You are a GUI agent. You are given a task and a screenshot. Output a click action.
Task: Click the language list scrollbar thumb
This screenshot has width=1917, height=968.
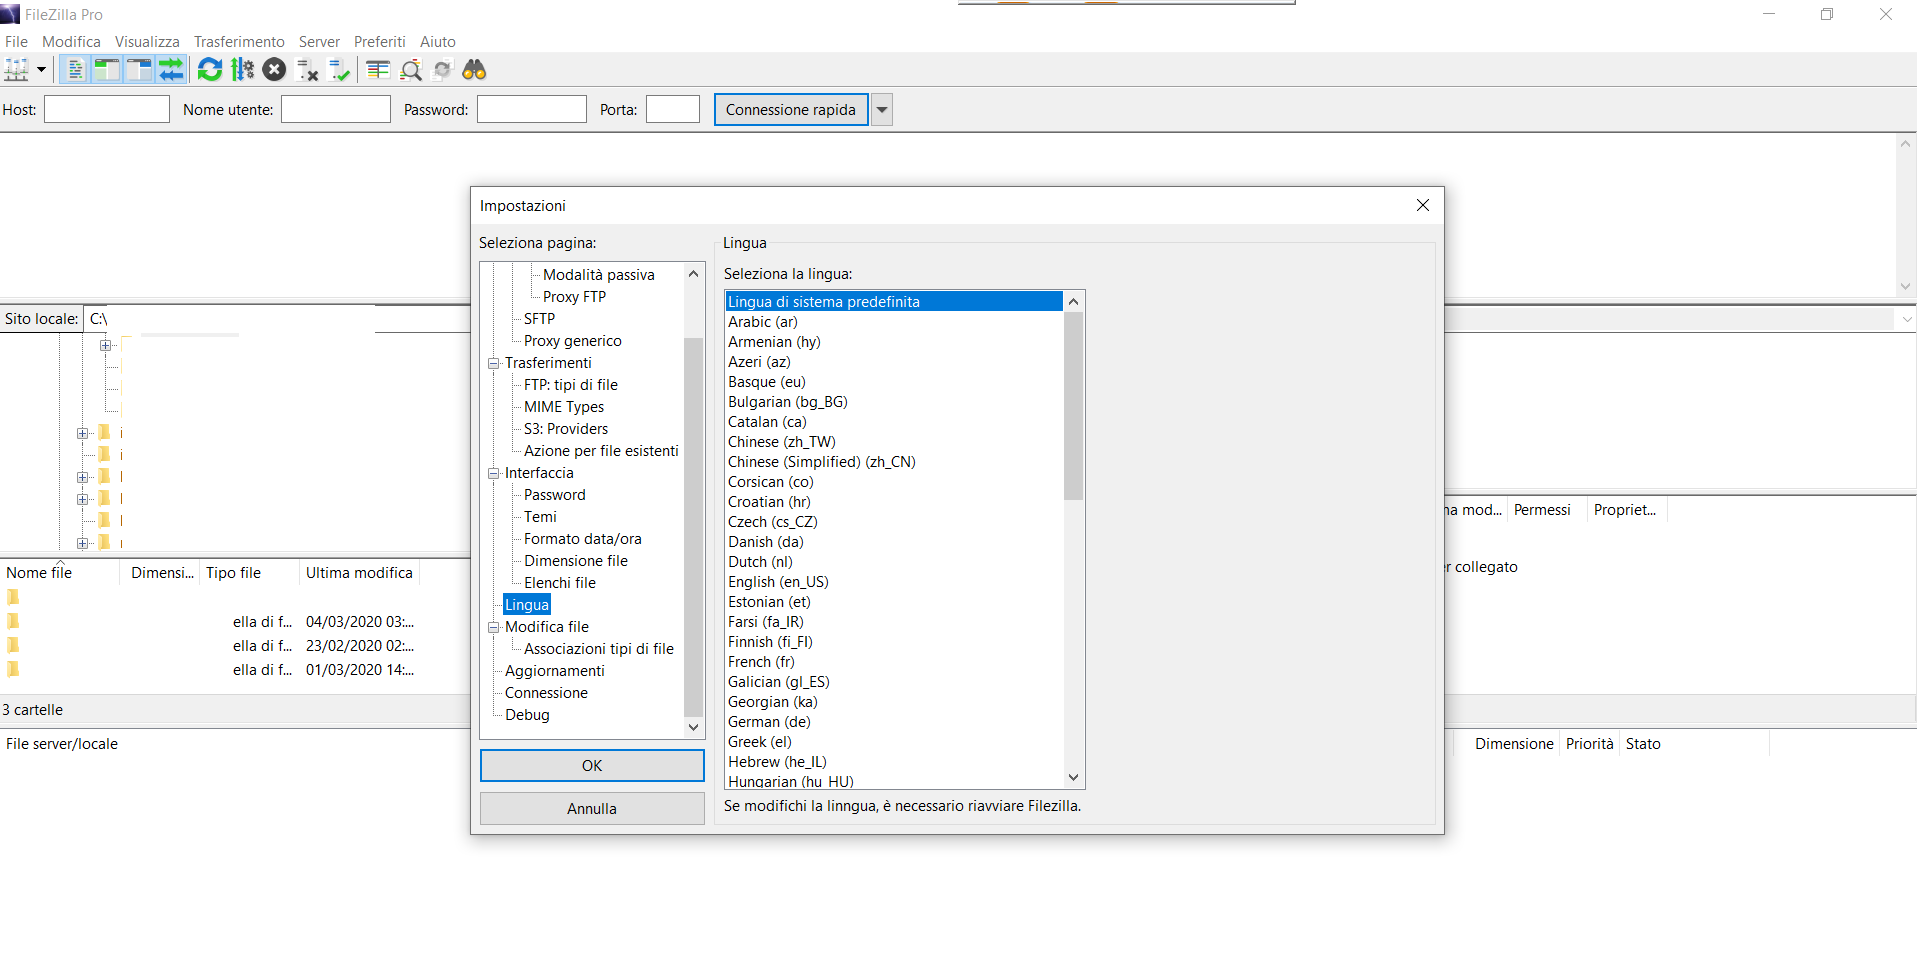[x=1073, y=406]
